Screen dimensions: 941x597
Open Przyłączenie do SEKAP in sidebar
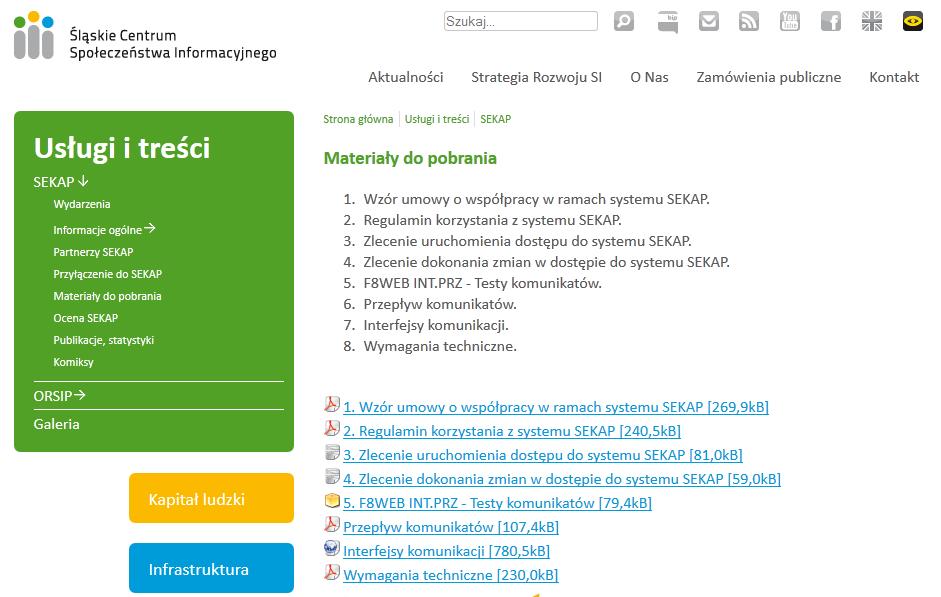pyautogui.click(x=107, y=274)
